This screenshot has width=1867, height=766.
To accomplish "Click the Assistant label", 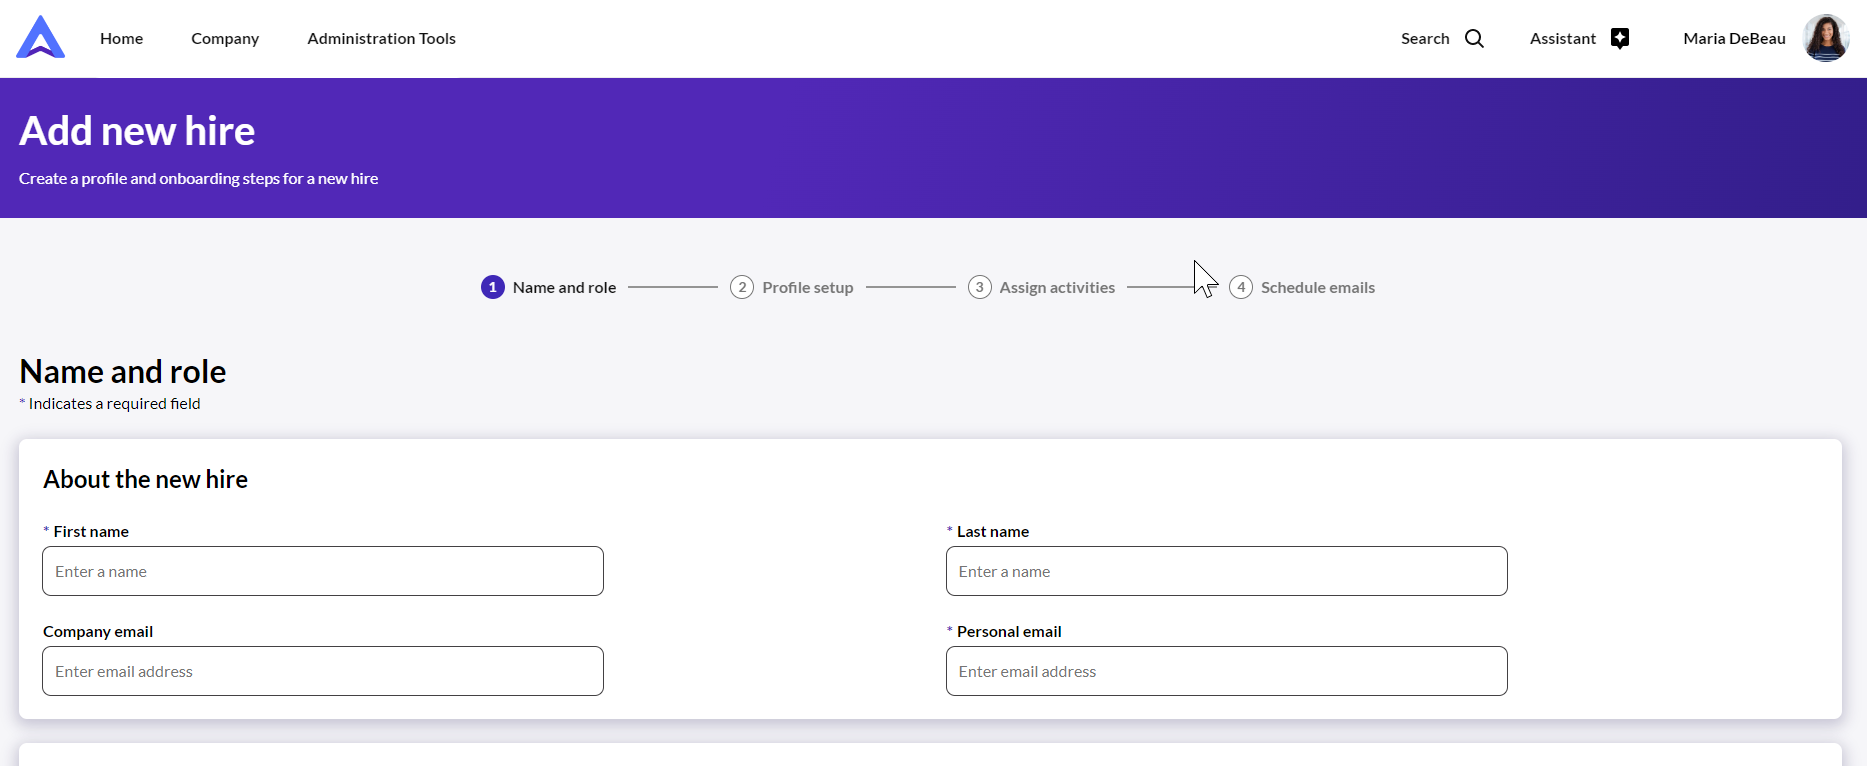I will pyautogui.click(x=1562, y=38).
